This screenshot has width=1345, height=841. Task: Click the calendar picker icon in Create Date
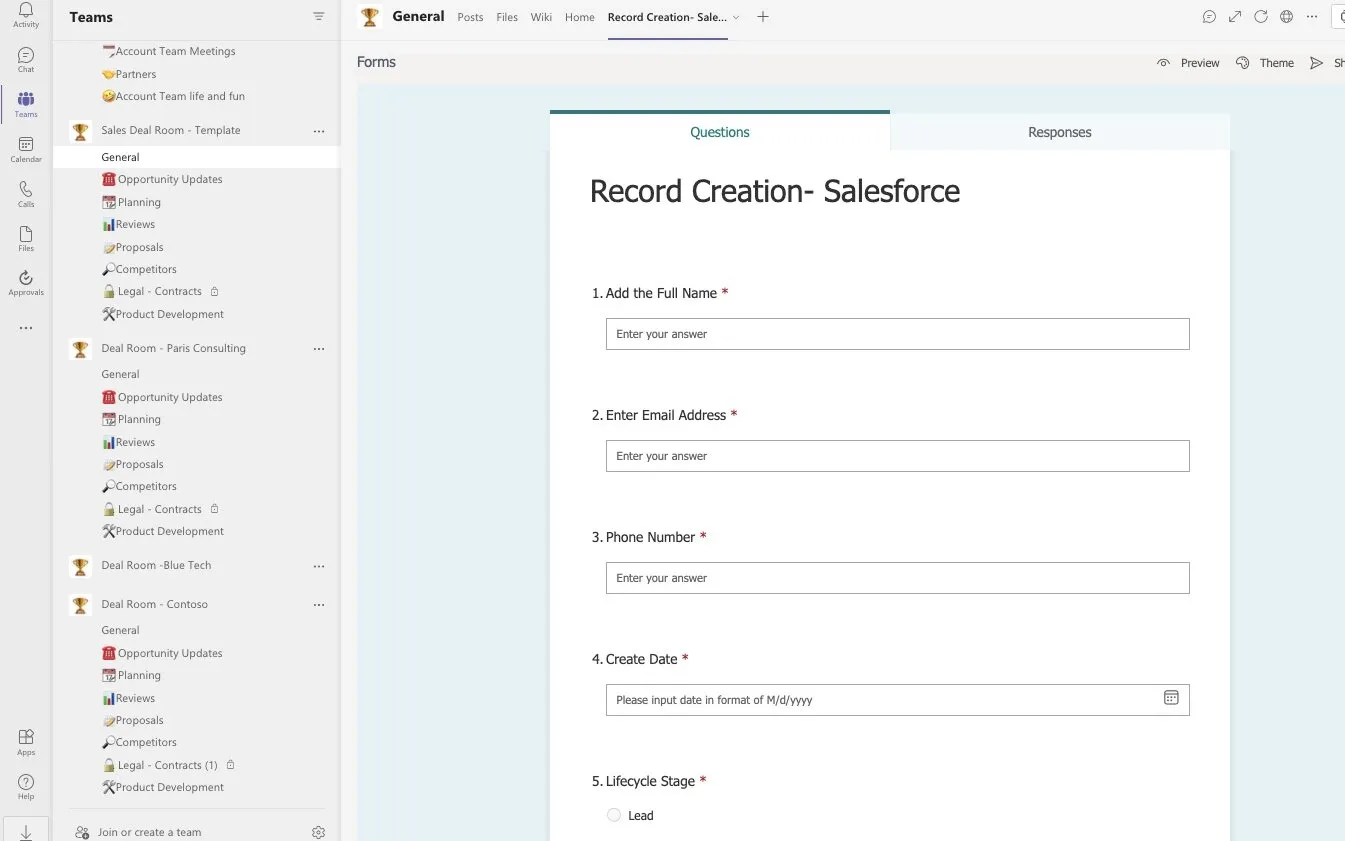click(x=1171, y=698)
